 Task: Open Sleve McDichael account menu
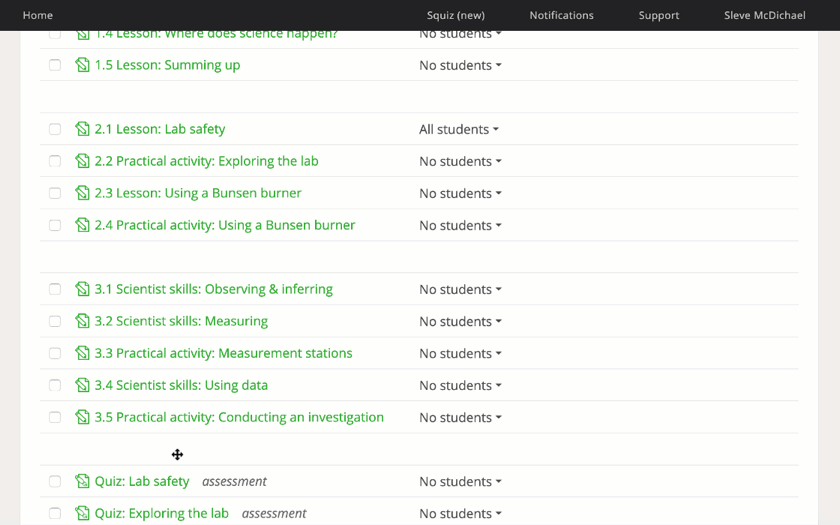pyautogui.click(x=764, y=15)
